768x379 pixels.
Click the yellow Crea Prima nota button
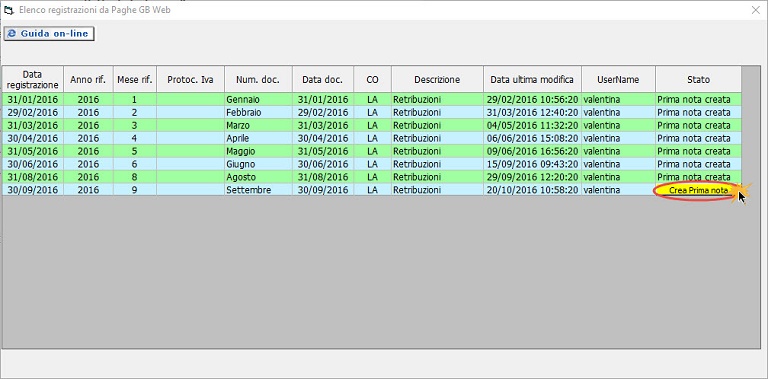click(698, 190)
